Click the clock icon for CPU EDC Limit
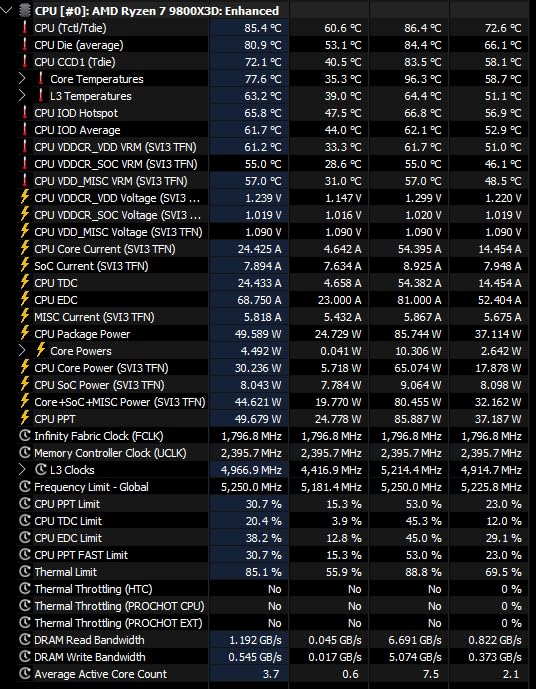The height and width of the screenshot is (689, 536). click(25, 538)
